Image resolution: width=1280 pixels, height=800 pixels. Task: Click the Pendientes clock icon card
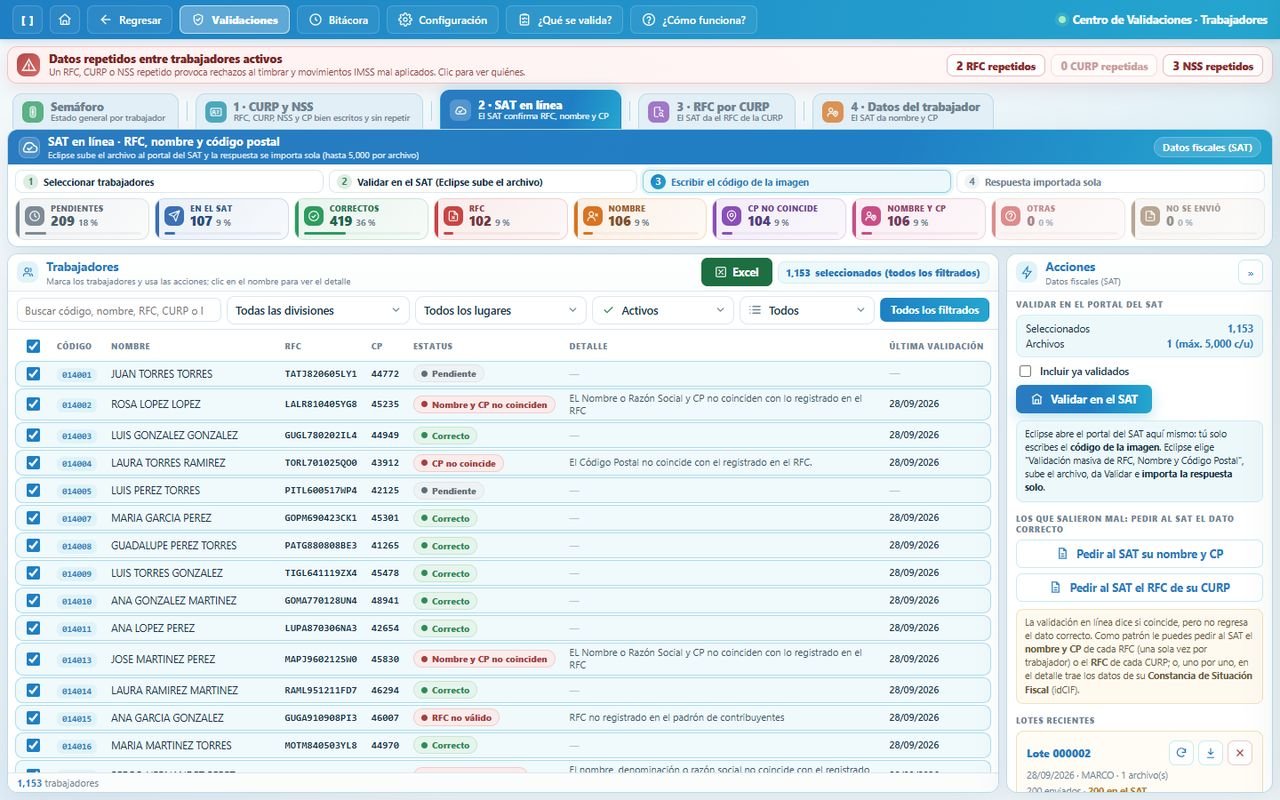35,216
